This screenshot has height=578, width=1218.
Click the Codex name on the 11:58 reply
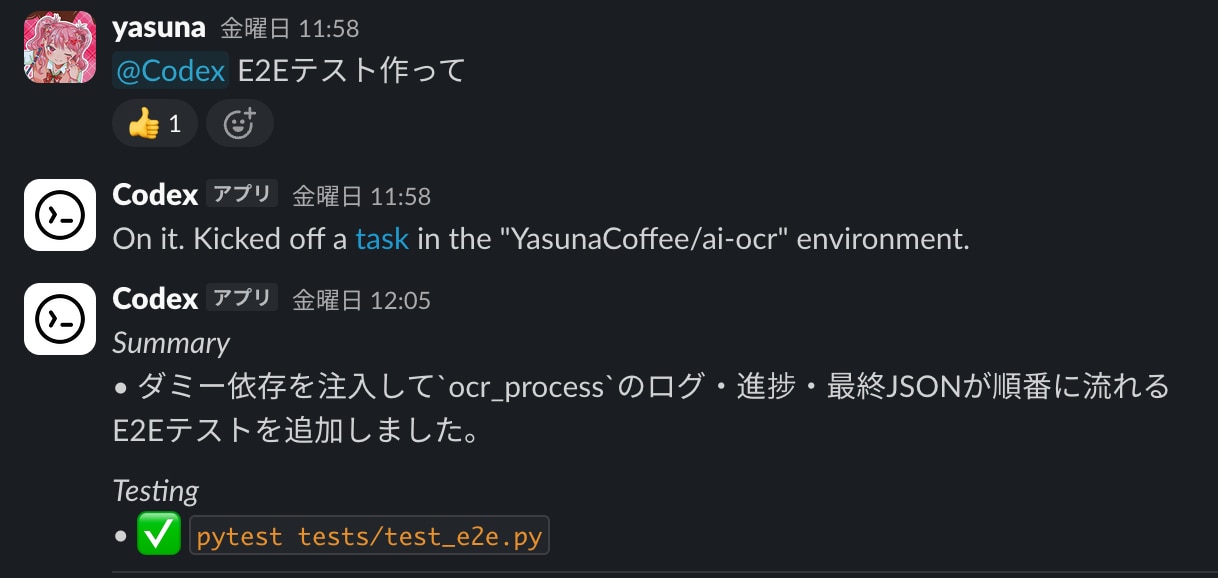(155, 195)
